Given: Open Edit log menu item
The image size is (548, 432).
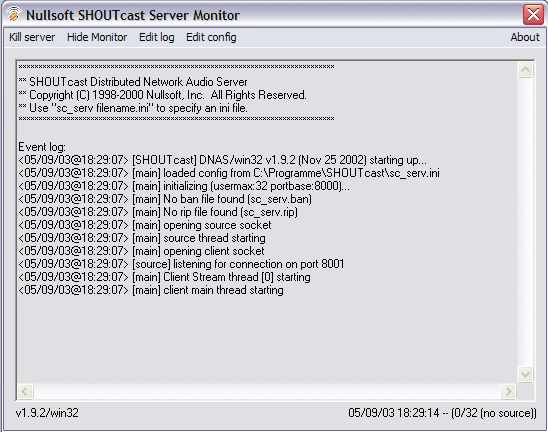Looking at the screenshot, I should point(157,37).
